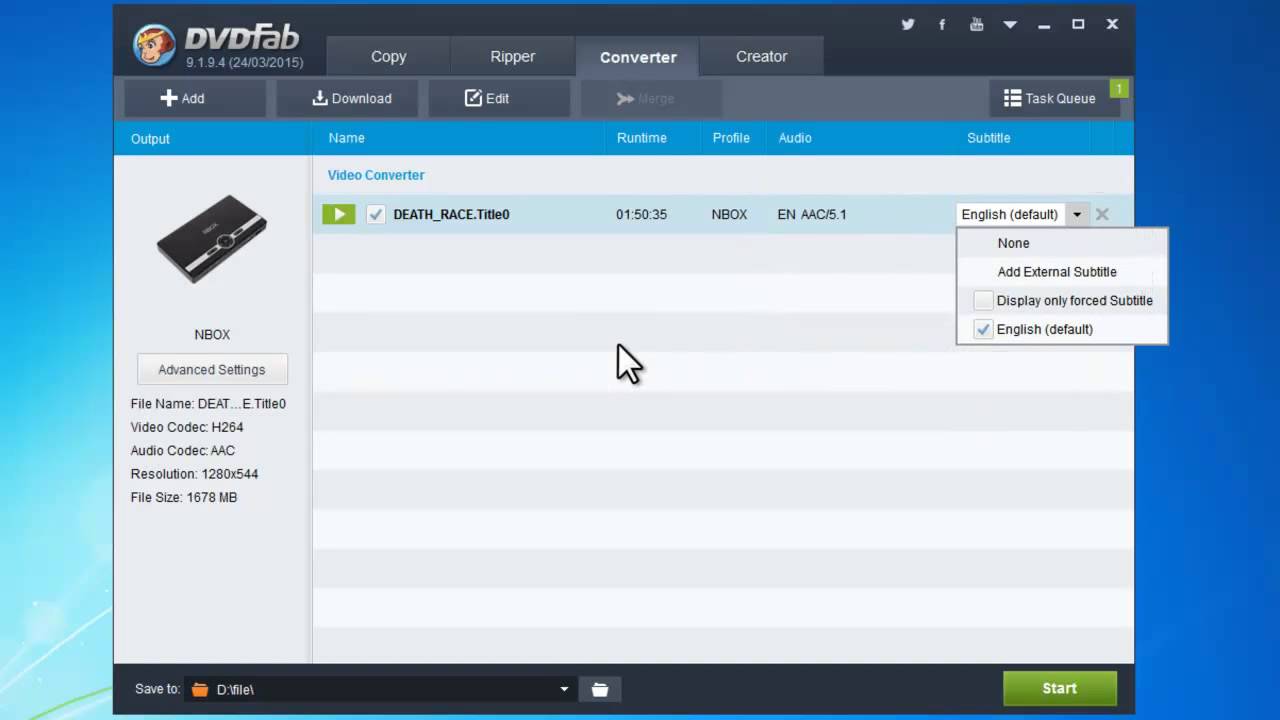Click the Video Converter section label

tap(376, 175)
